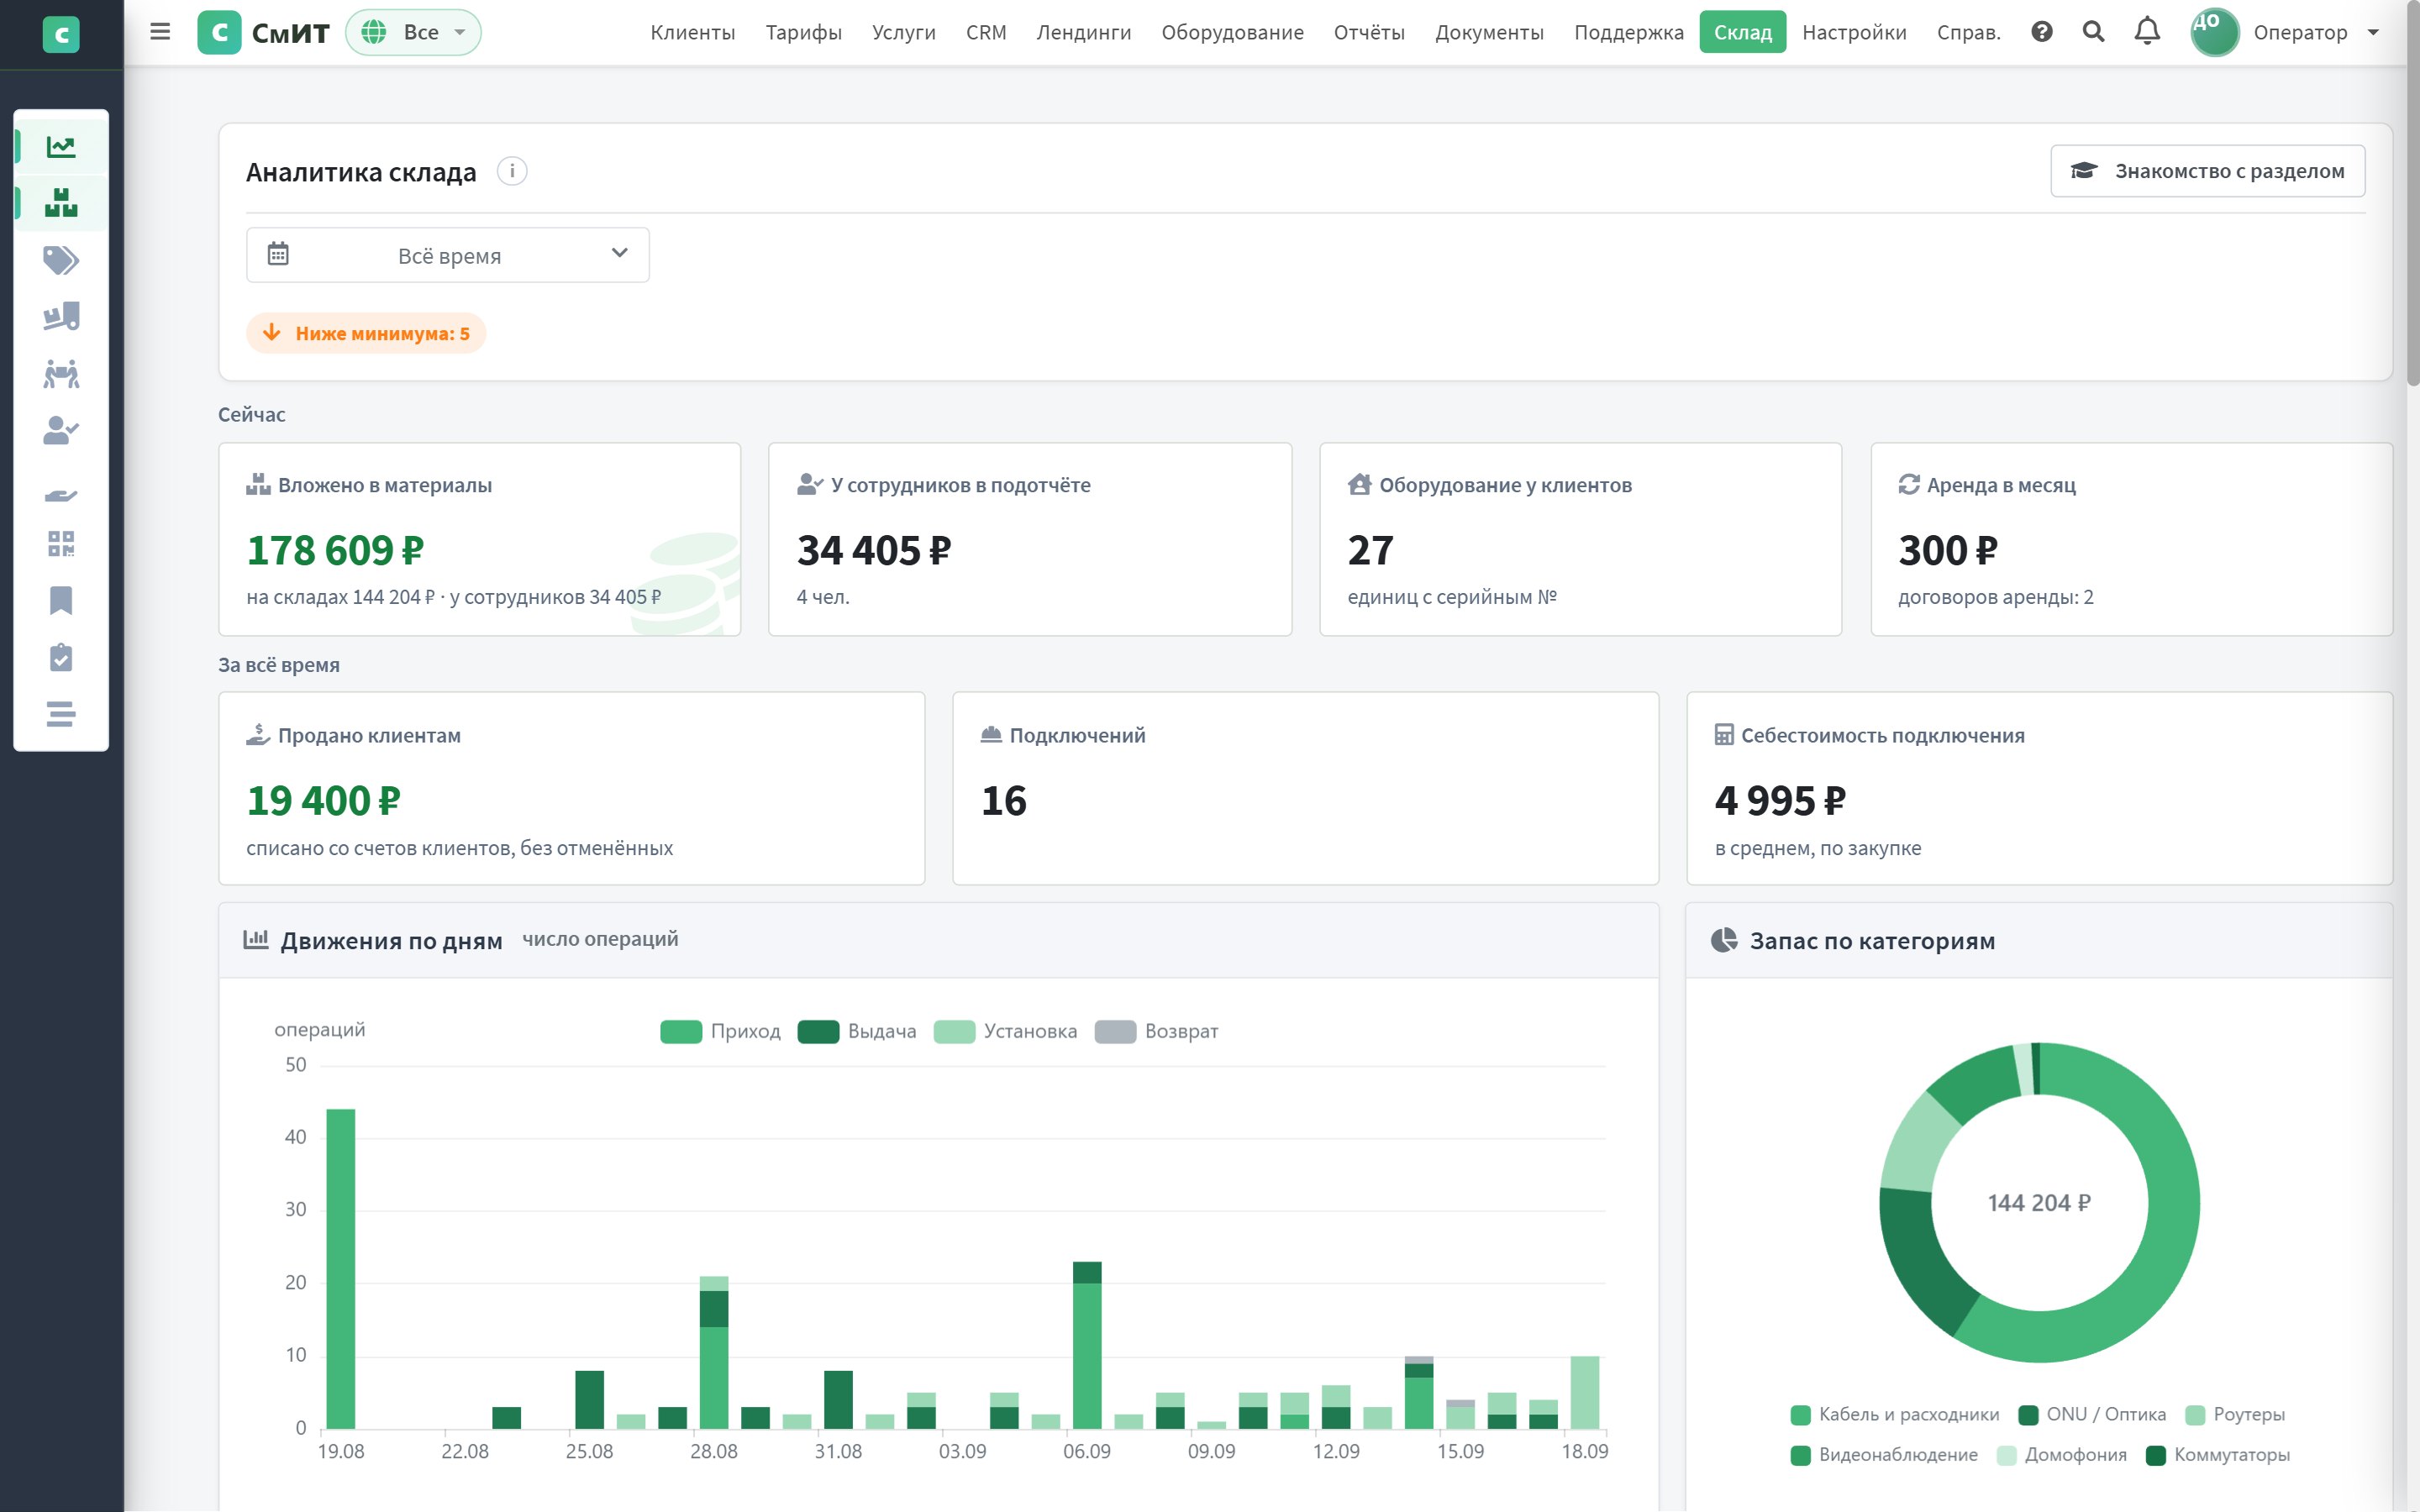The image size is (2420, 1512).
Task: Open the Лендинги link
Action: point(1083,32)
